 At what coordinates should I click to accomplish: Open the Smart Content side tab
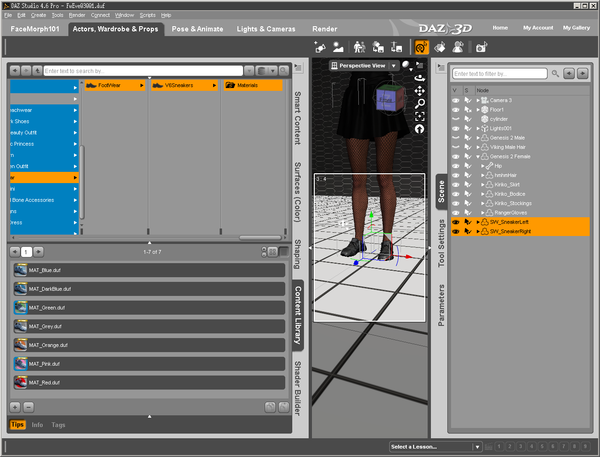point(297,118)
